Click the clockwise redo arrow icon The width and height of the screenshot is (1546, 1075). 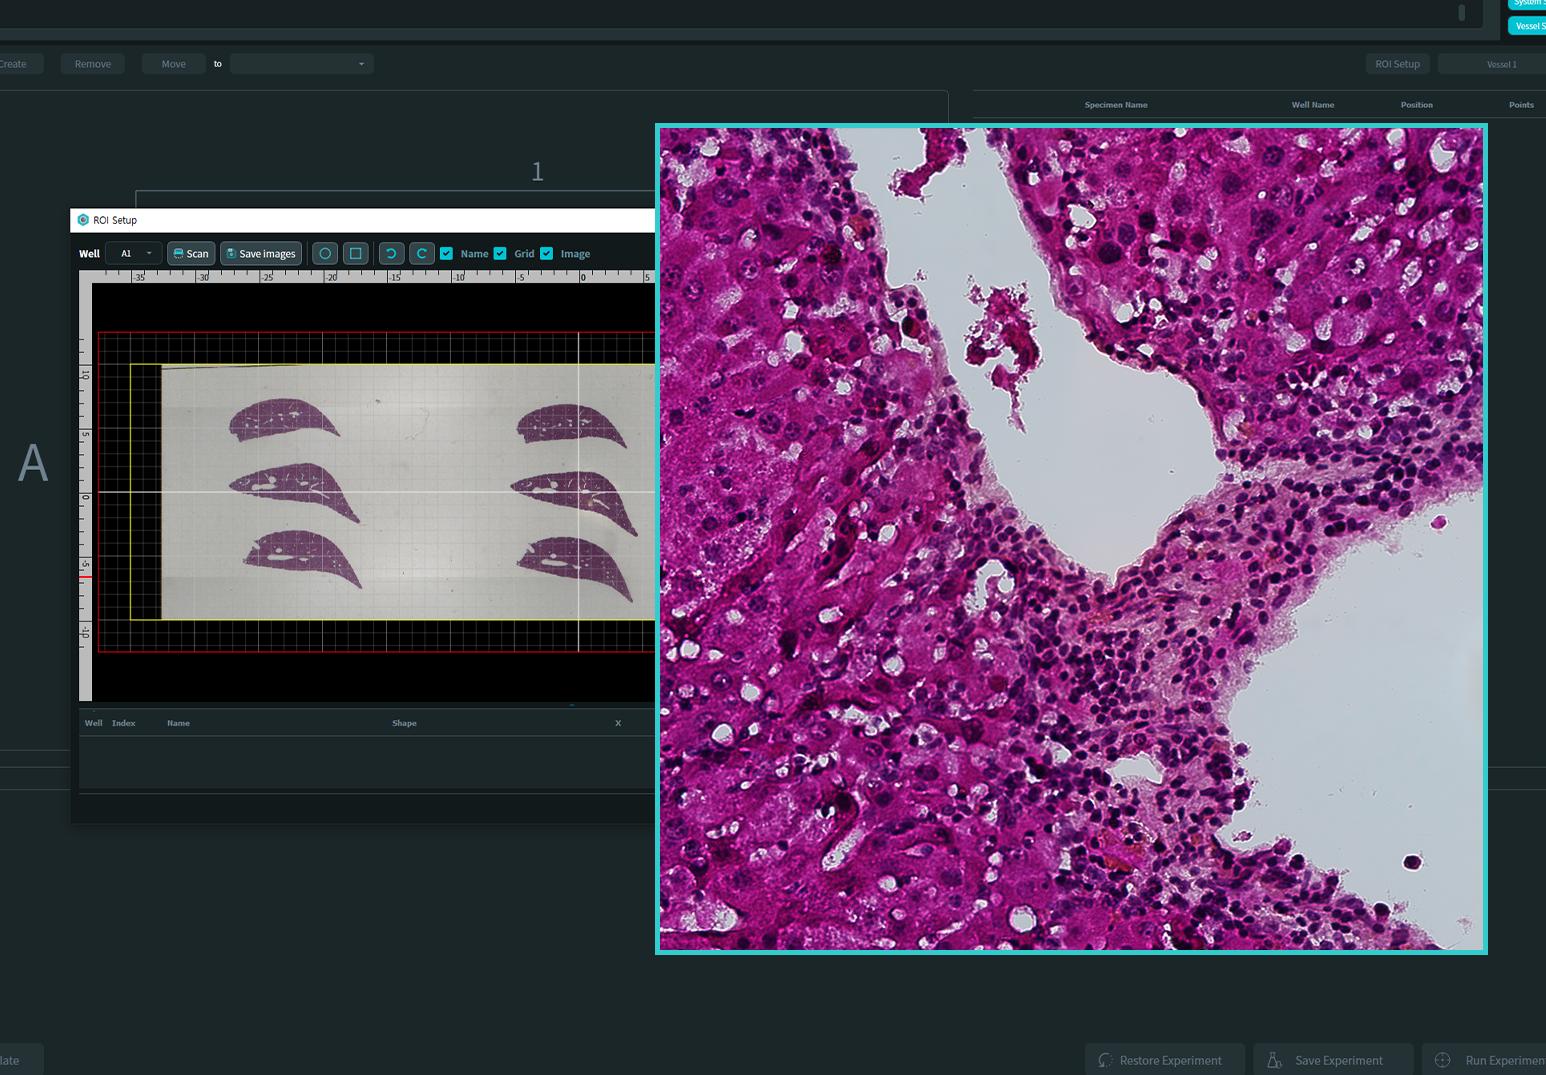422,254
